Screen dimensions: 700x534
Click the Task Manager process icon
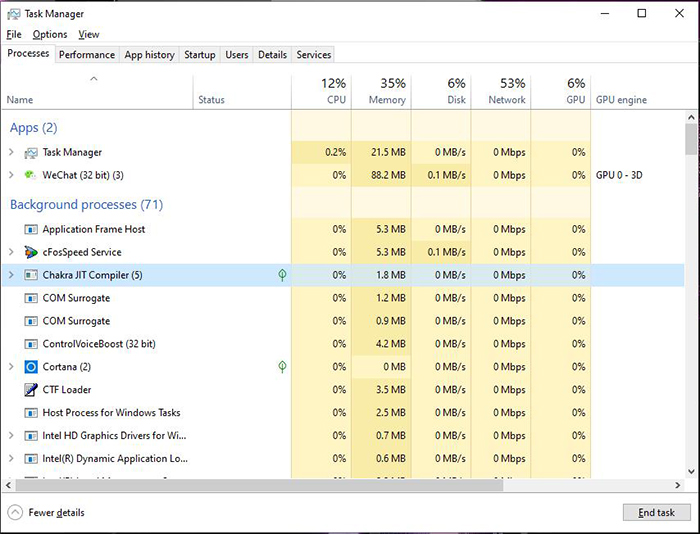tap(31, 152)
